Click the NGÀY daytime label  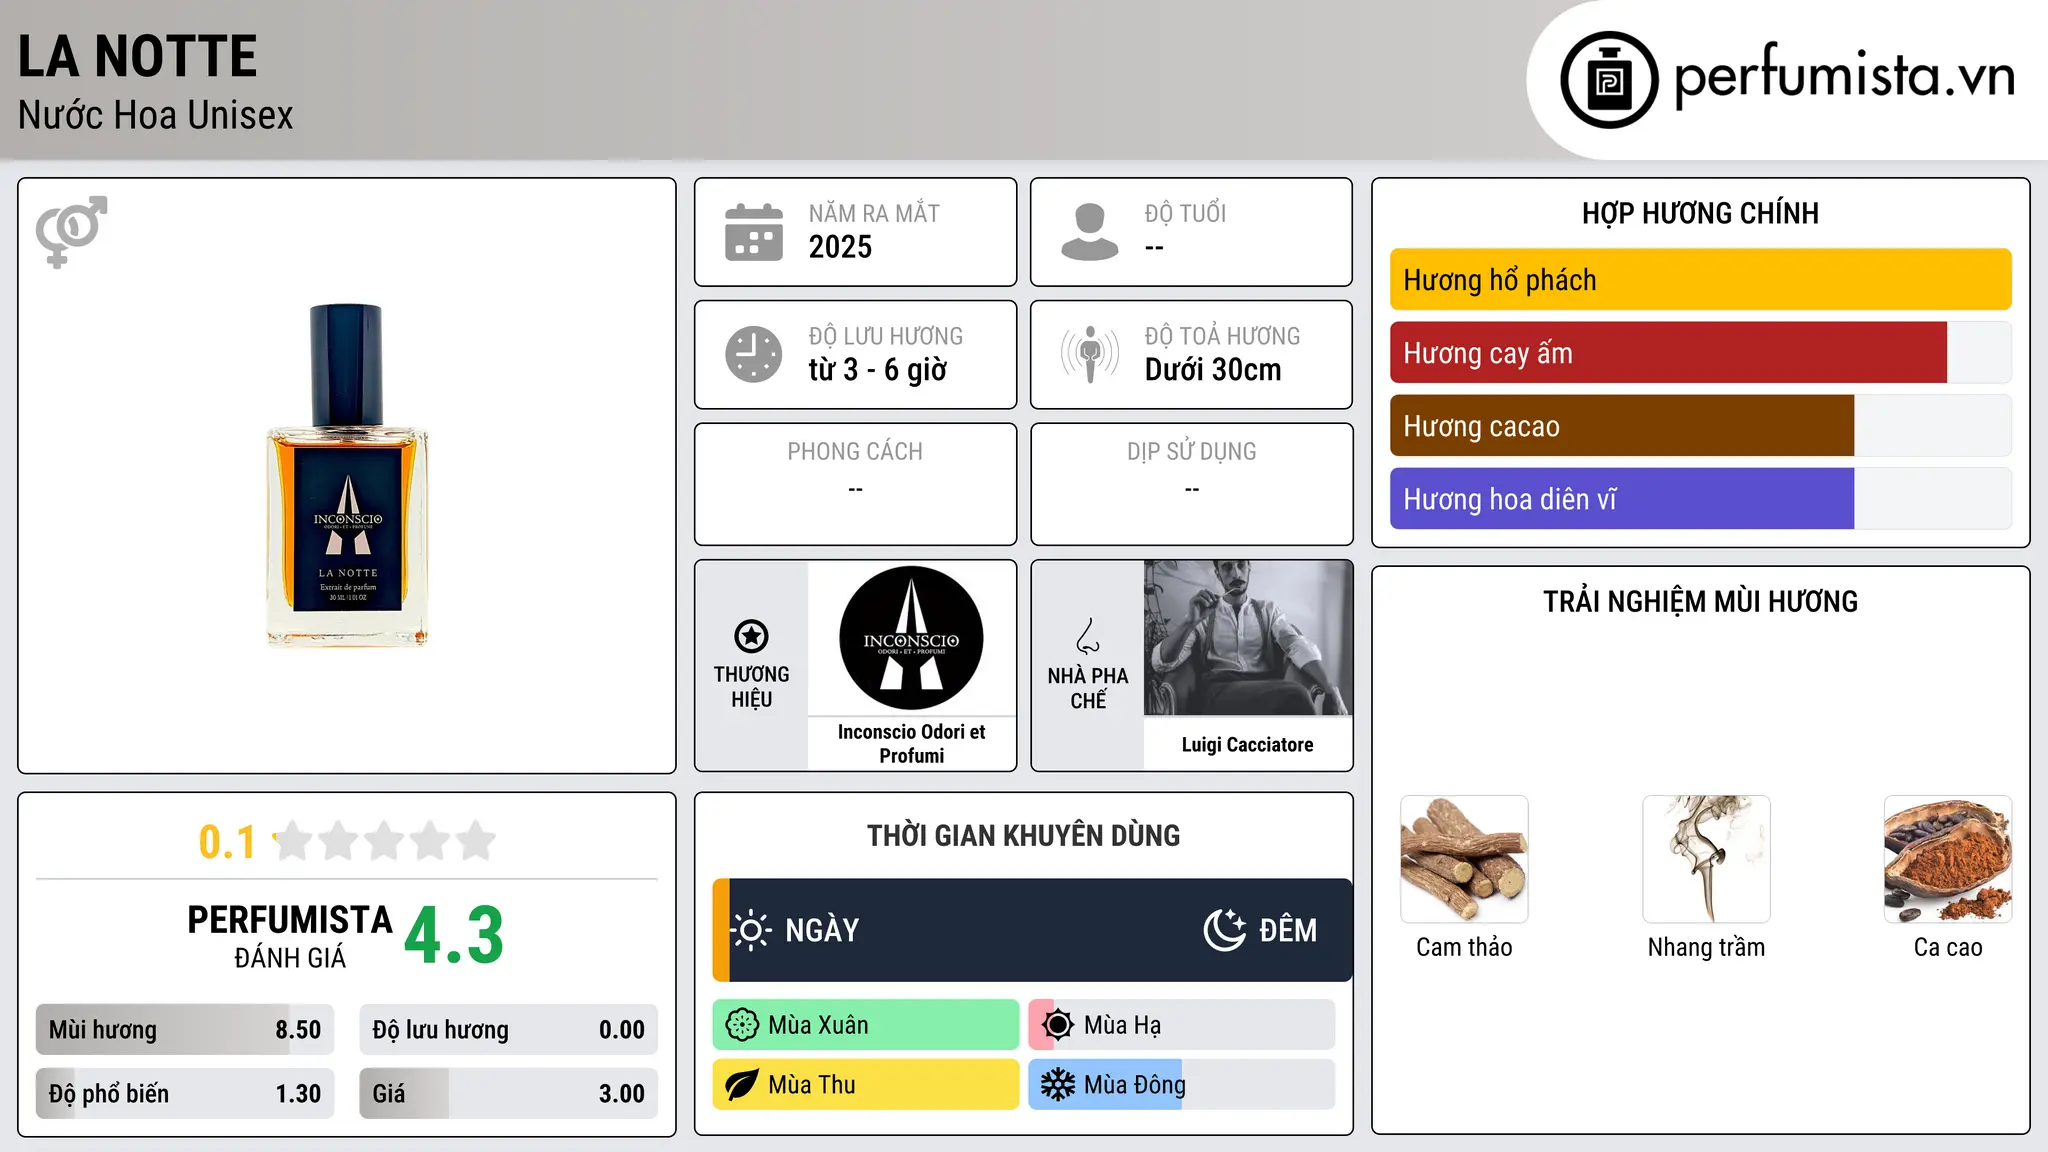[822, 930]
